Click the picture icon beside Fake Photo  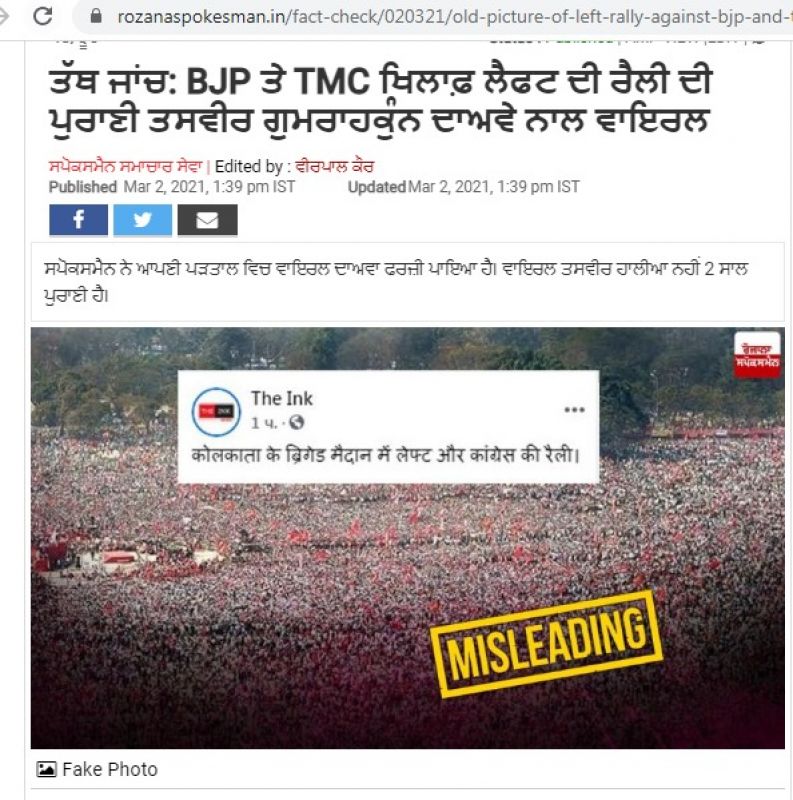[46, 769]
